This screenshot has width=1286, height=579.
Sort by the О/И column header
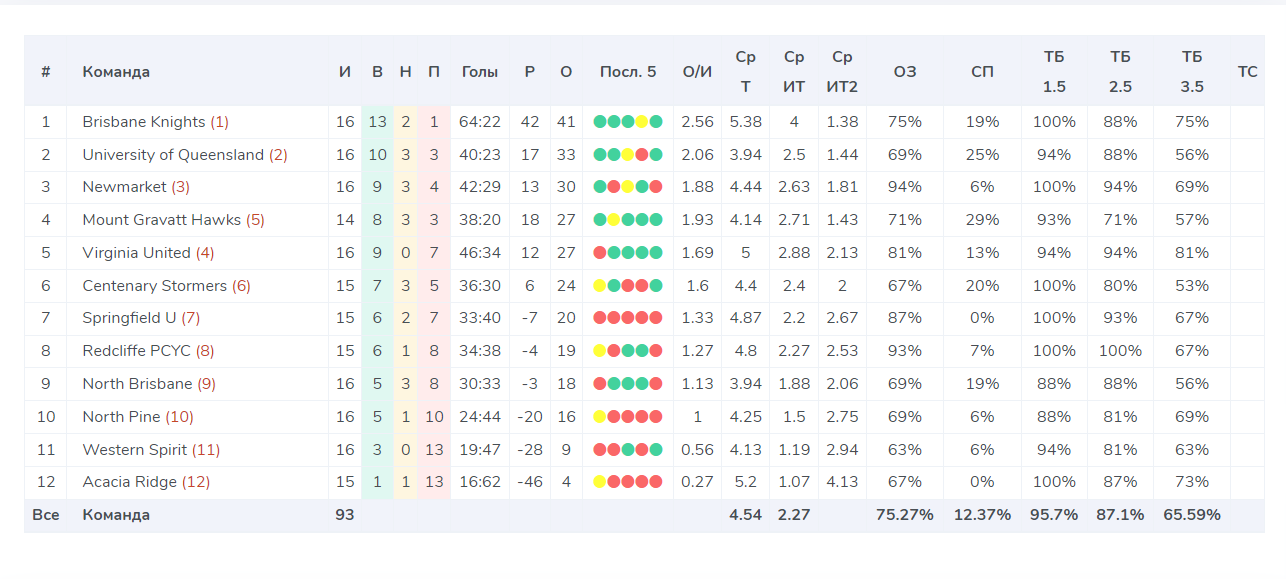point(697,72)
